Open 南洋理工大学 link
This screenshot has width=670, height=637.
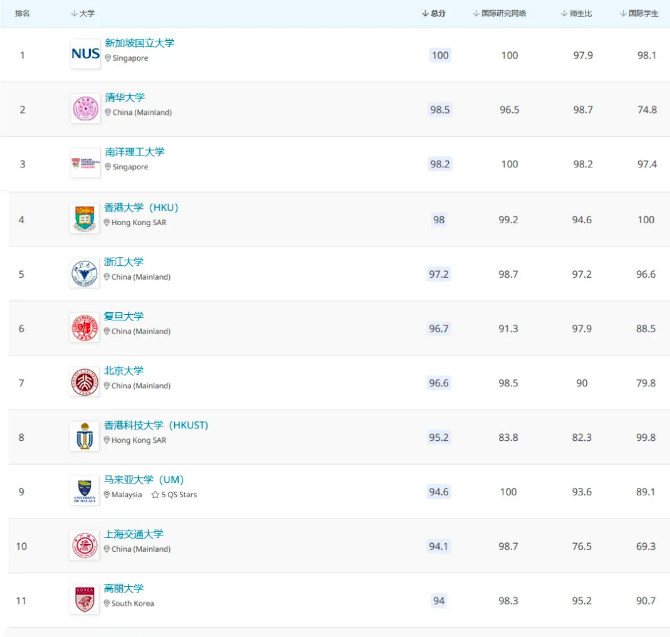pos(135,152)
